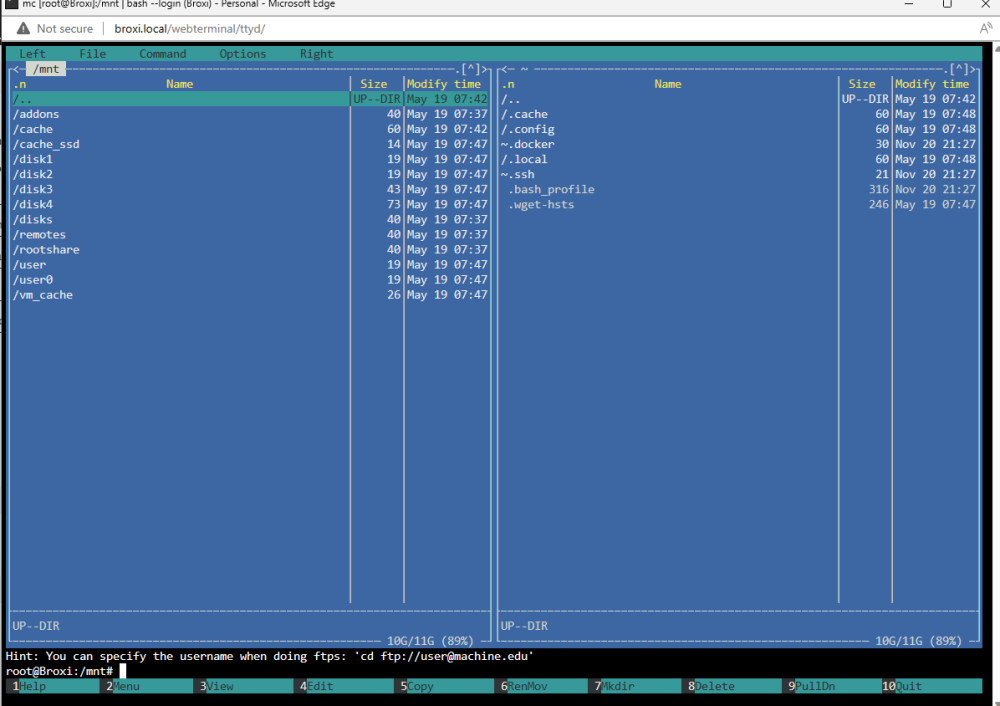Click the 6 RenMov function key

(543, 686)
